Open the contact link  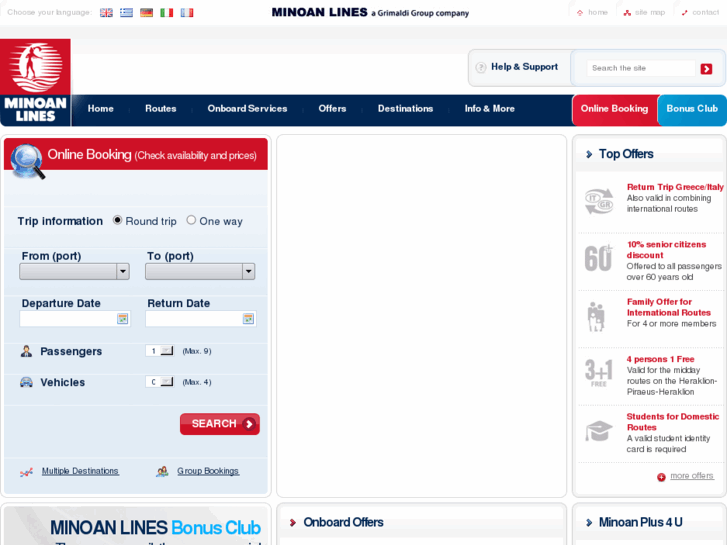click(706, 13)
